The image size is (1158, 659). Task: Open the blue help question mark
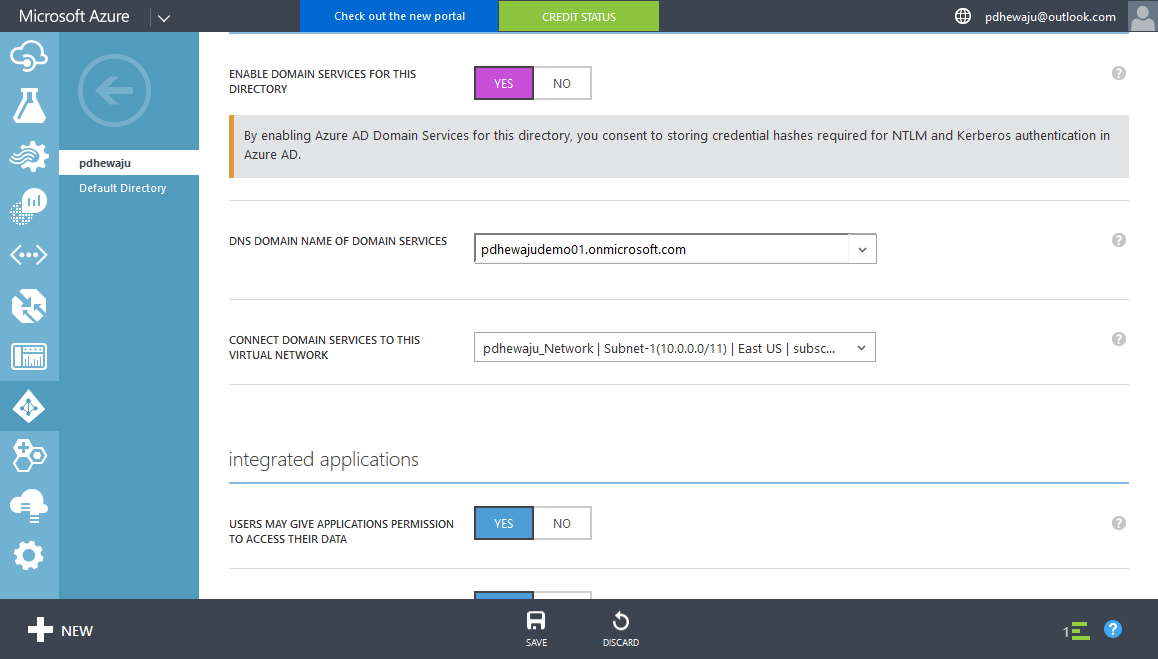pos(1113,629)
